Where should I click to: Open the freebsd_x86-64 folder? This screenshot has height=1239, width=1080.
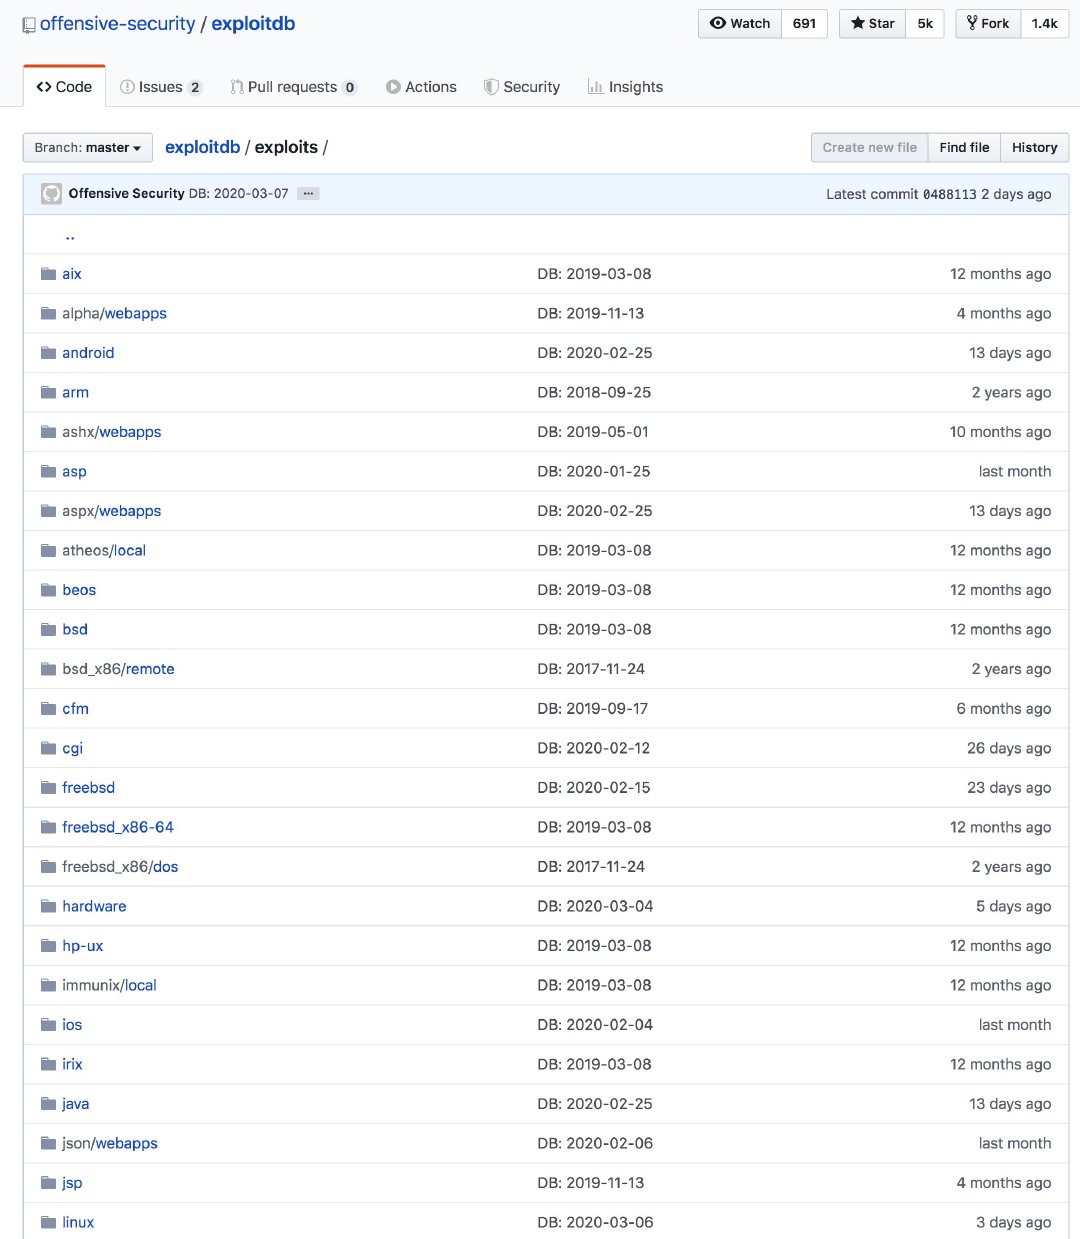[118, 827]
